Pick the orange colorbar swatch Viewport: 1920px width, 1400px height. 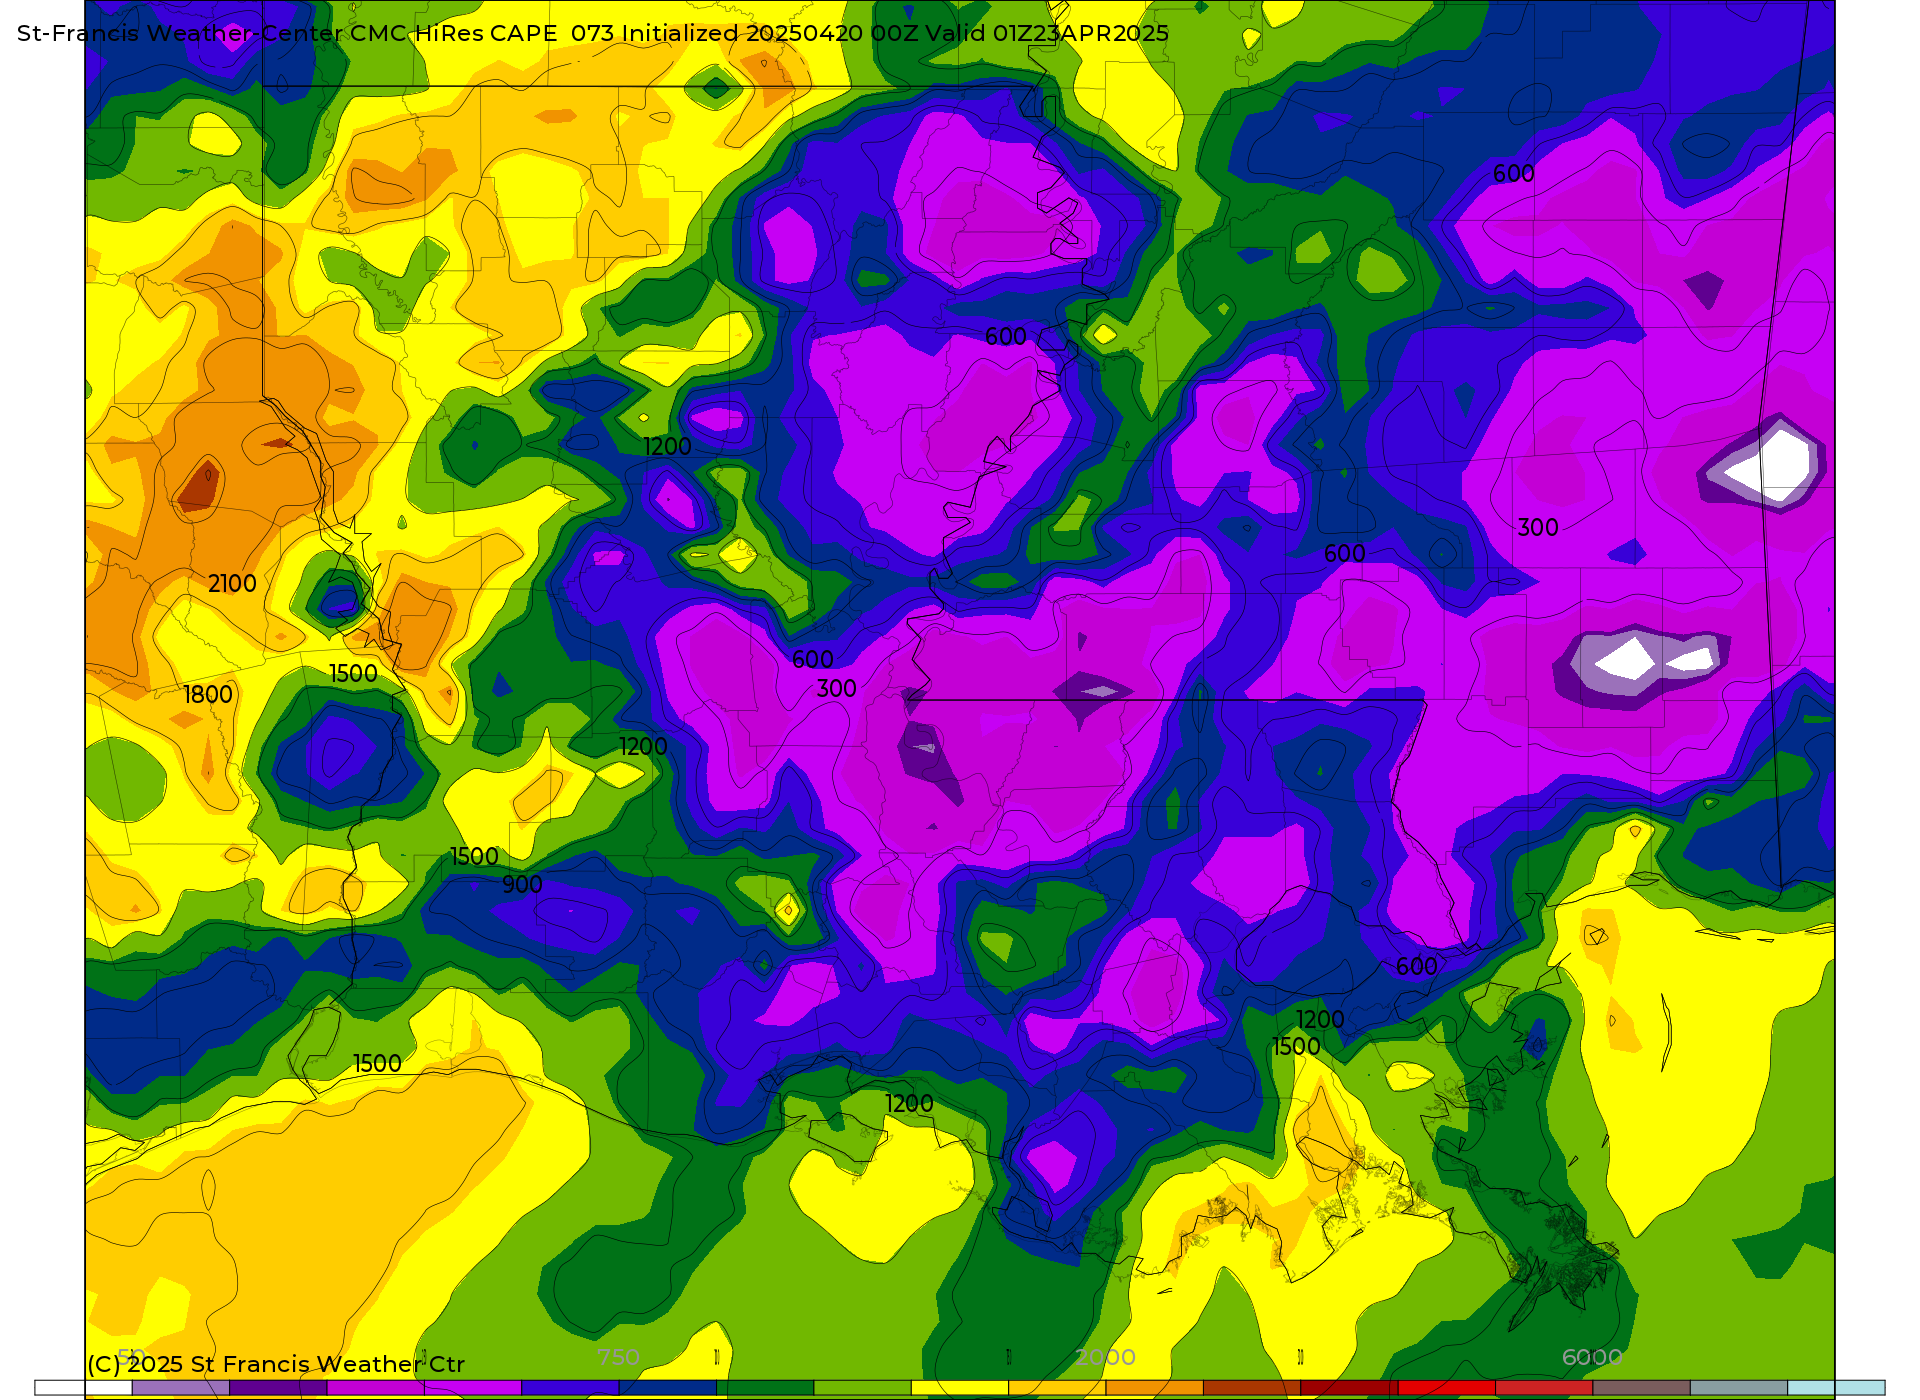point(1155,1388)
